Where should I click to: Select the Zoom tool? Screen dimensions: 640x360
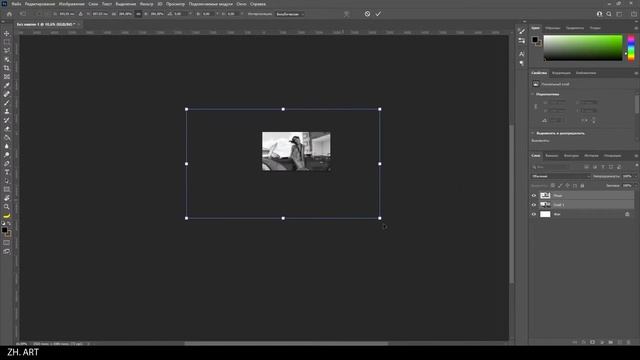(7, 207)
